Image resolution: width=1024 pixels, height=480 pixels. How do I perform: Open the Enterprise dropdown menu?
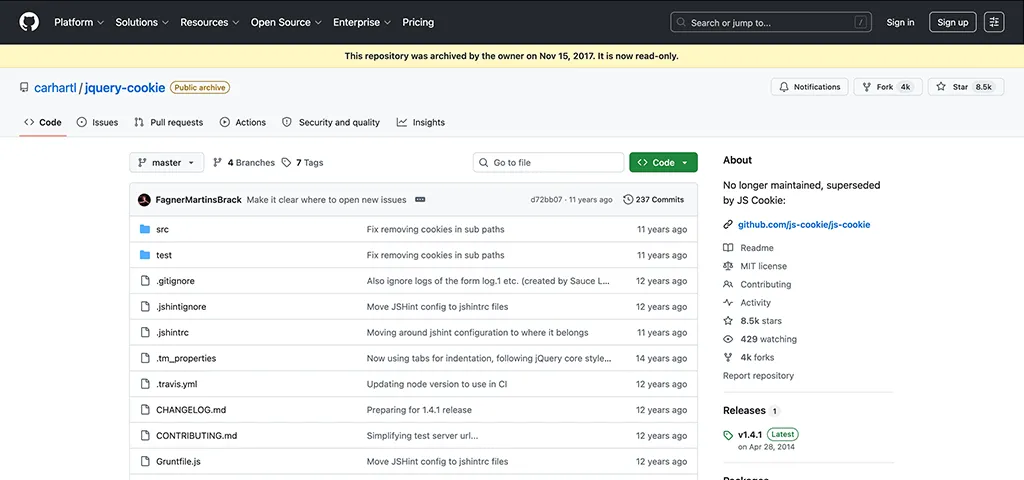[362, 22]
